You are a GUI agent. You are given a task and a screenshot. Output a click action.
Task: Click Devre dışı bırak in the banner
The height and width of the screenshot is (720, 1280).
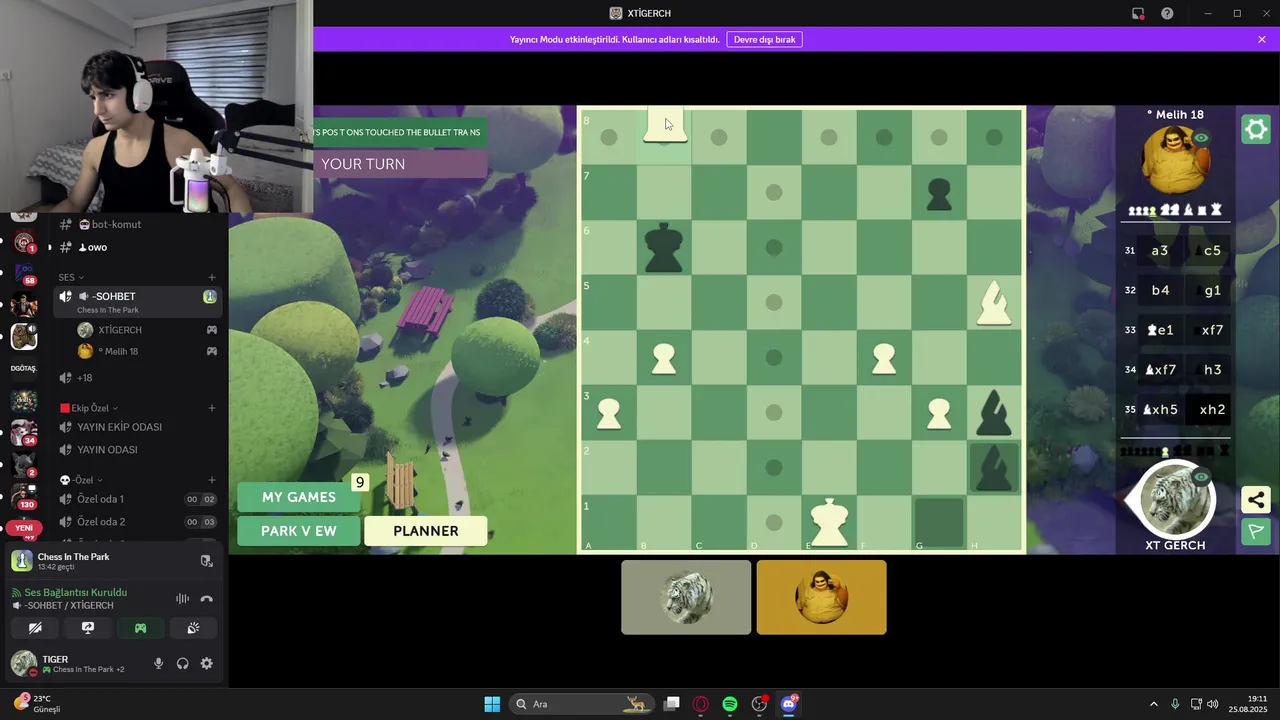click(x=765, y=39)
